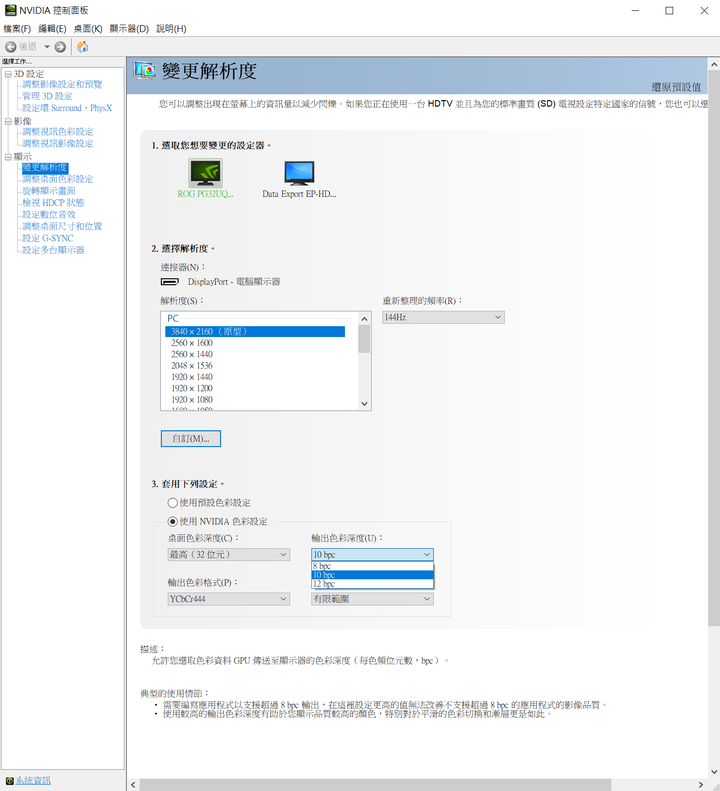Open 調整桌面尺寸和位置 page

click(62, 226)
